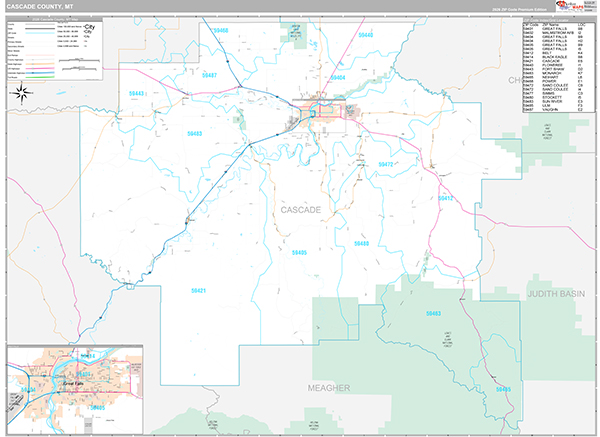
Task: Click the largest 'City' sample in the legend
Action: (x=89, y=27)
